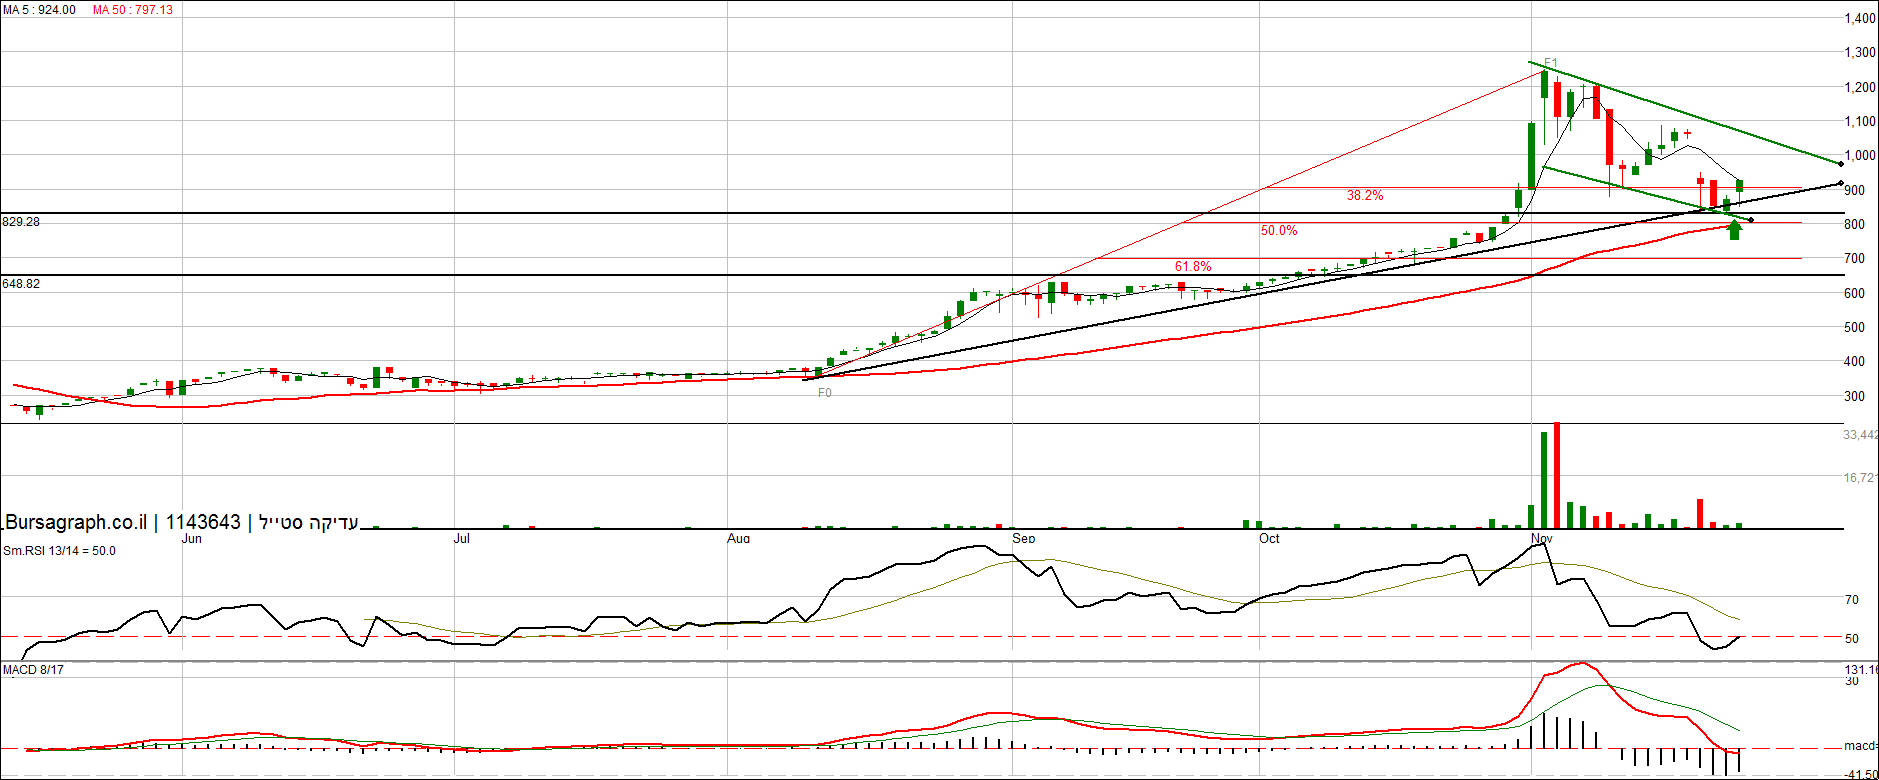Click the 829.28 horizontal line price label
Image resolution: width=1879 pixels, height=780 pixels.
pyautogui.click(x=21, y=222)
